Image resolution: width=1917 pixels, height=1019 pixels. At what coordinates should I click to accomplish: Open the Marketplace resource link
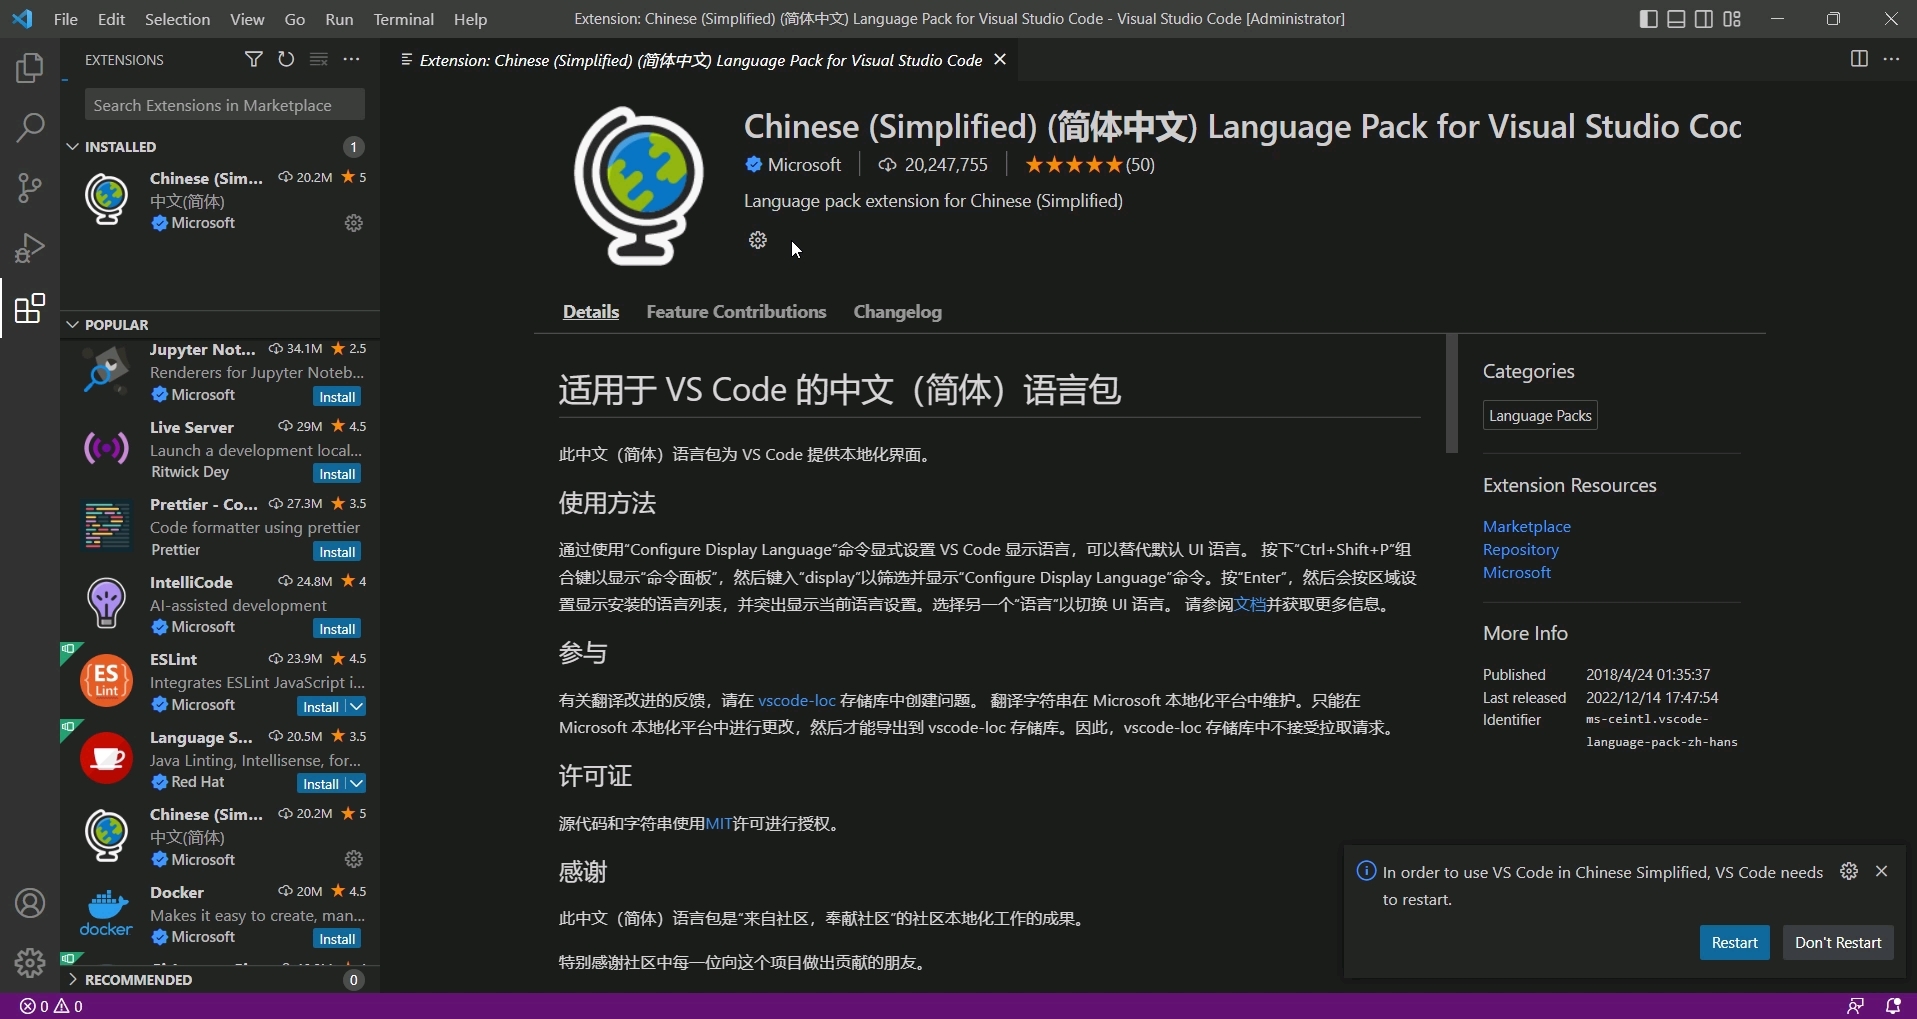(1526, 526)
